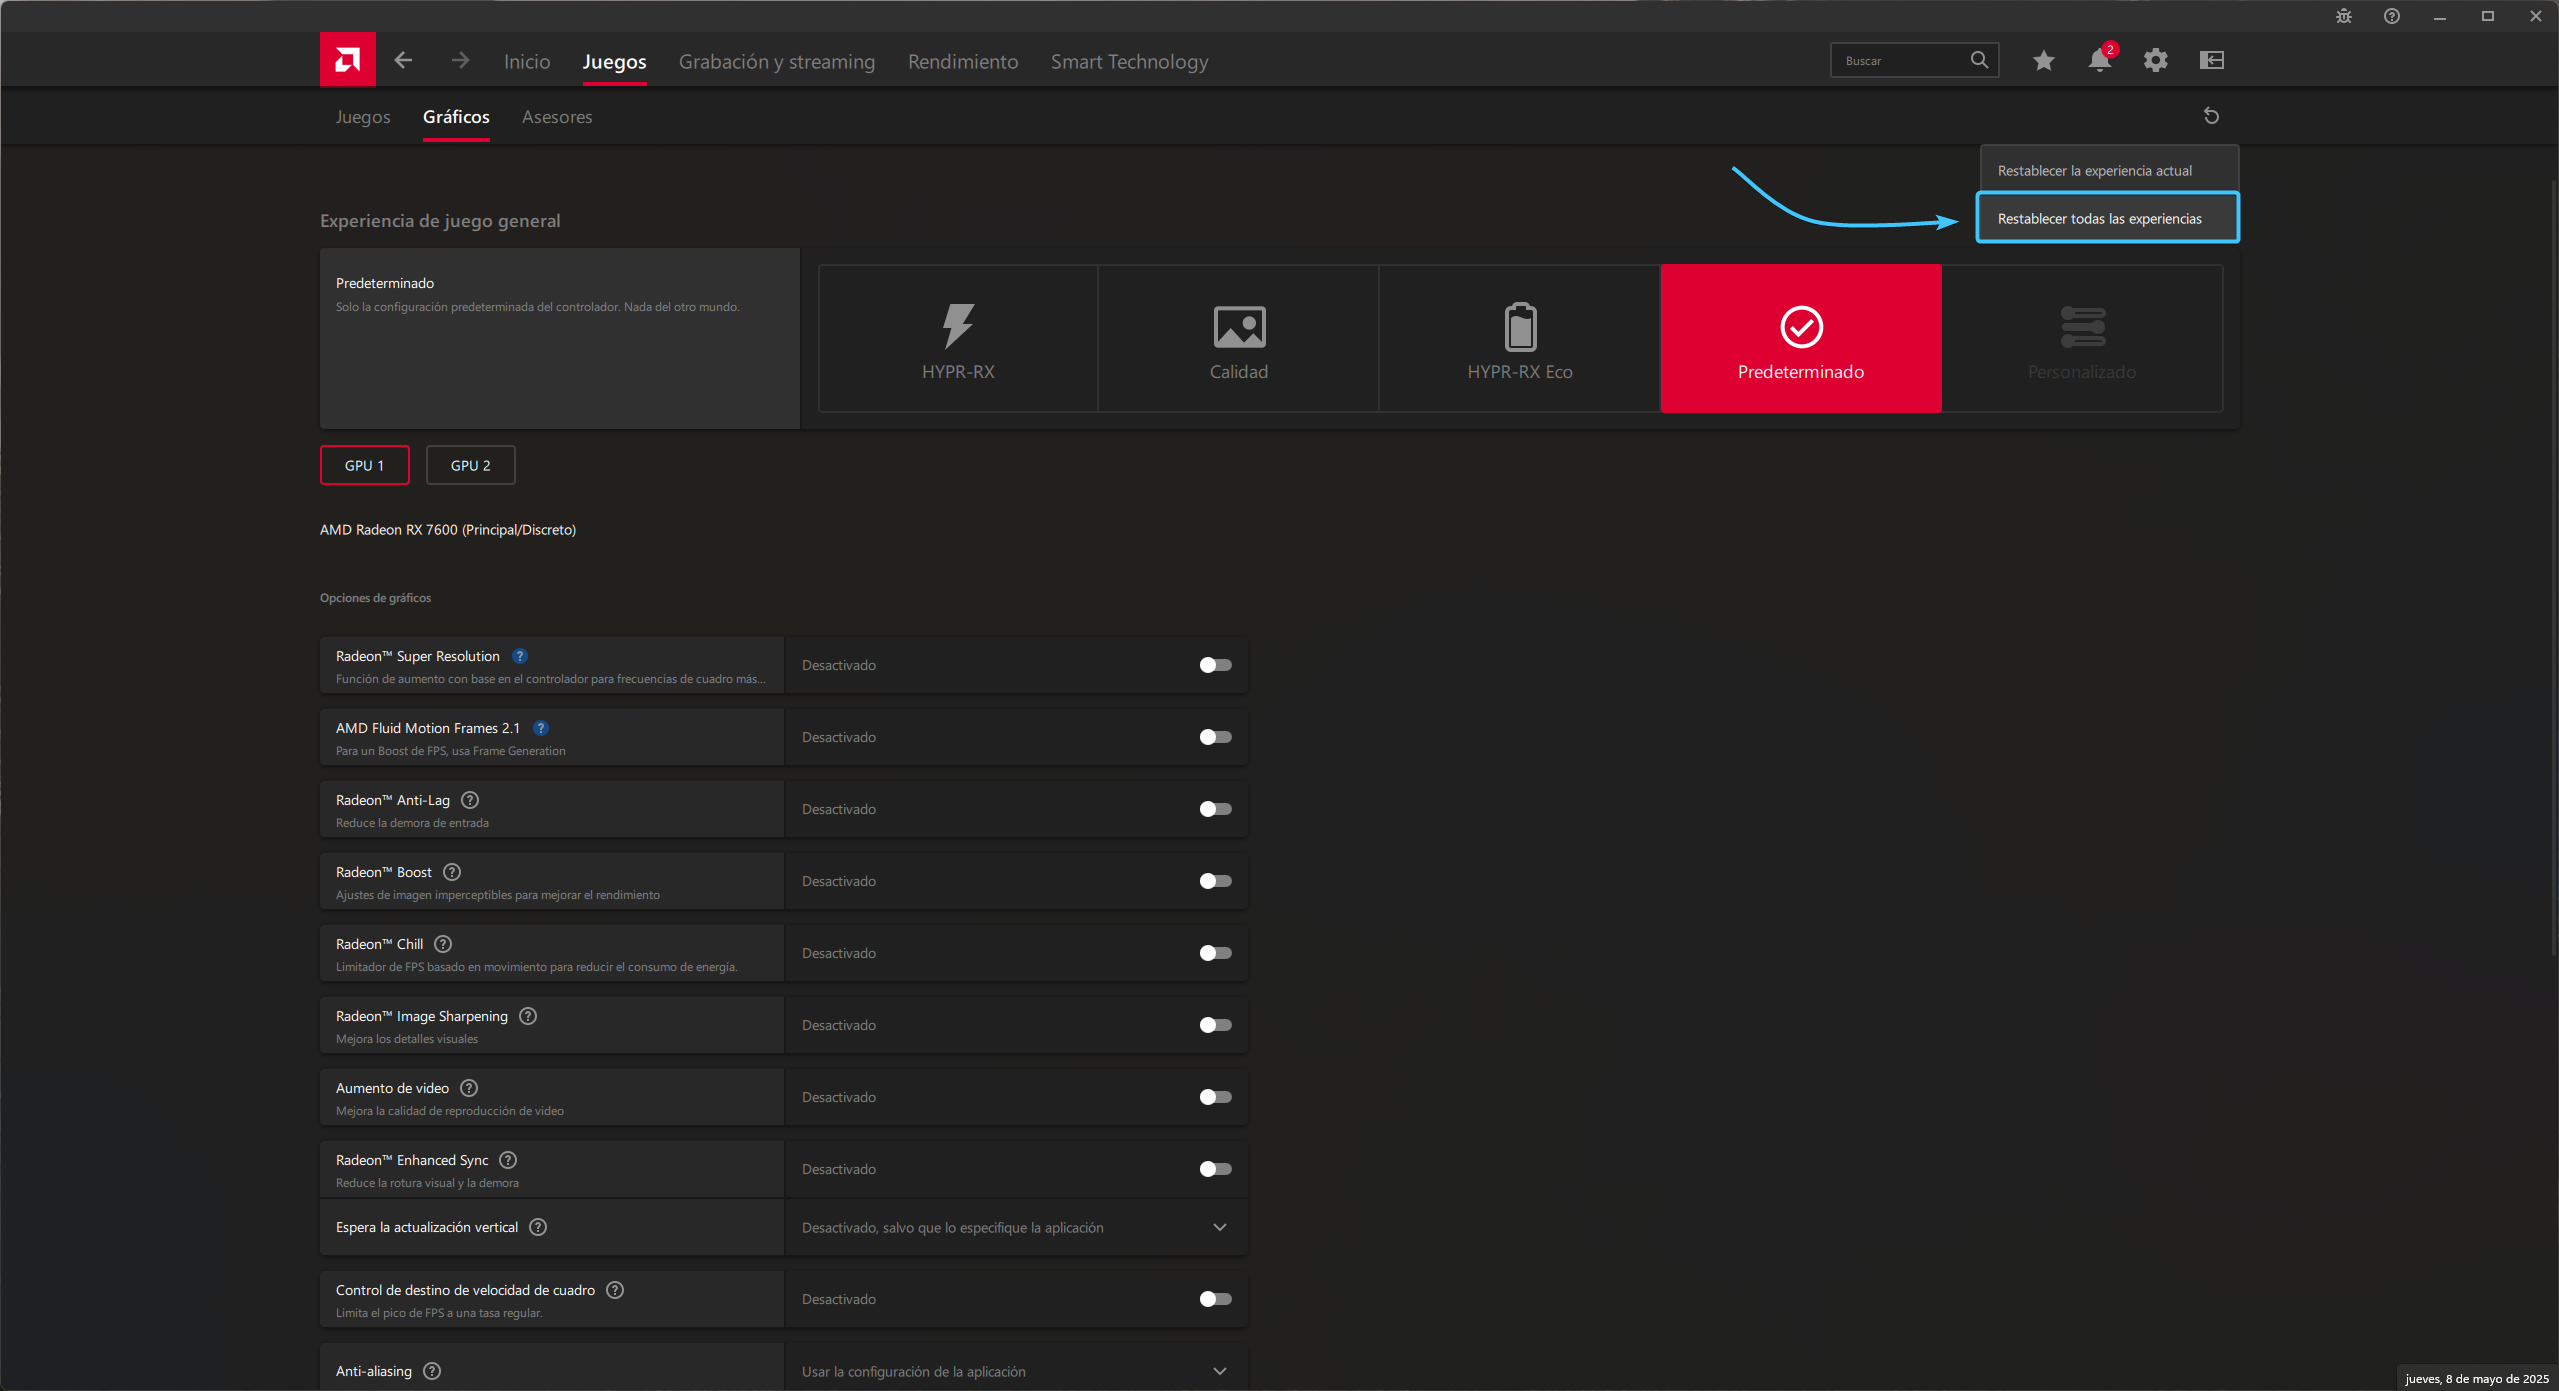Enable Control de destino de velocidad toggle

click(x=1215, y=1299)
